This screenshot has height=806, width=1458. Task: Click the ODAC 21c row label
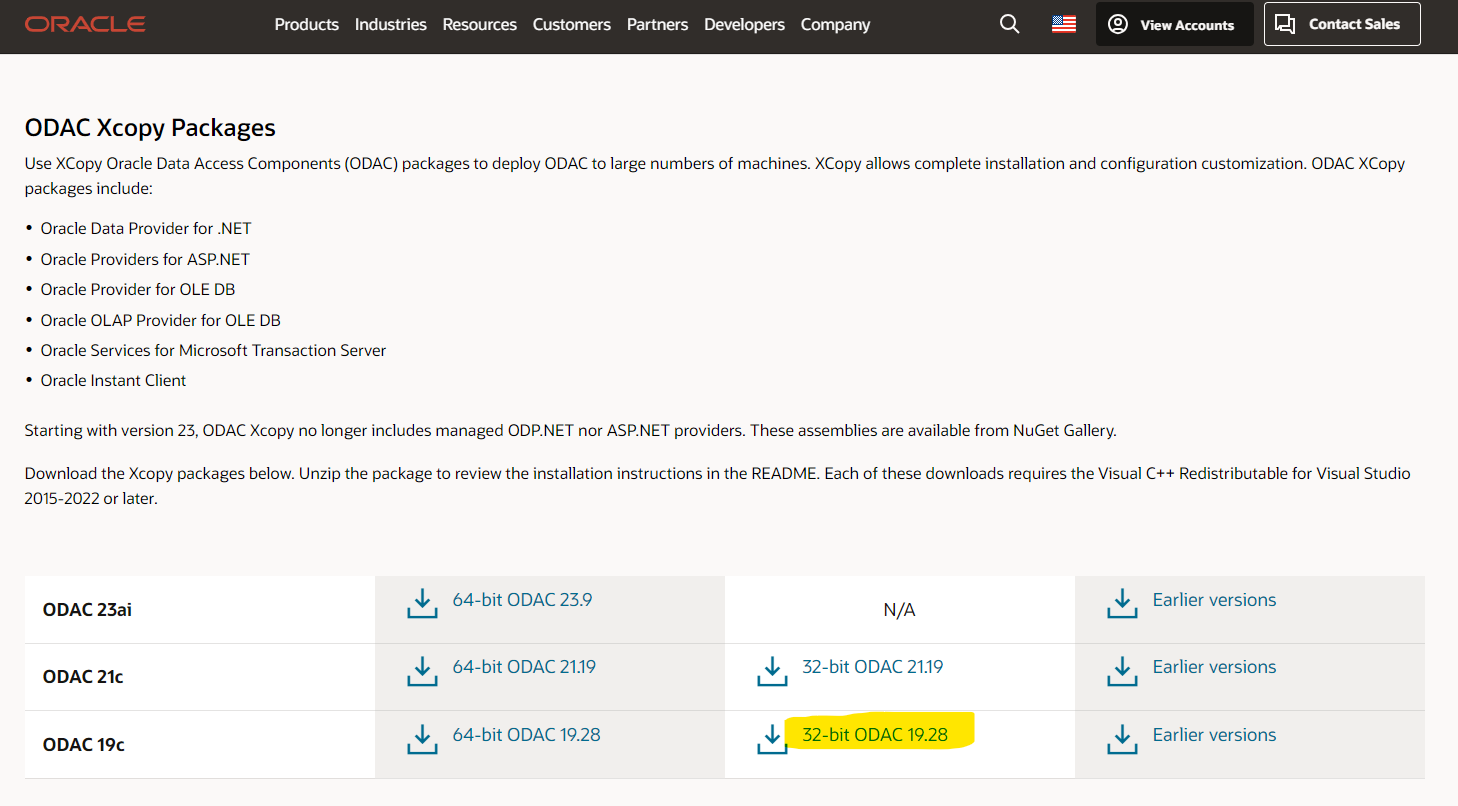tap(83, 677)
